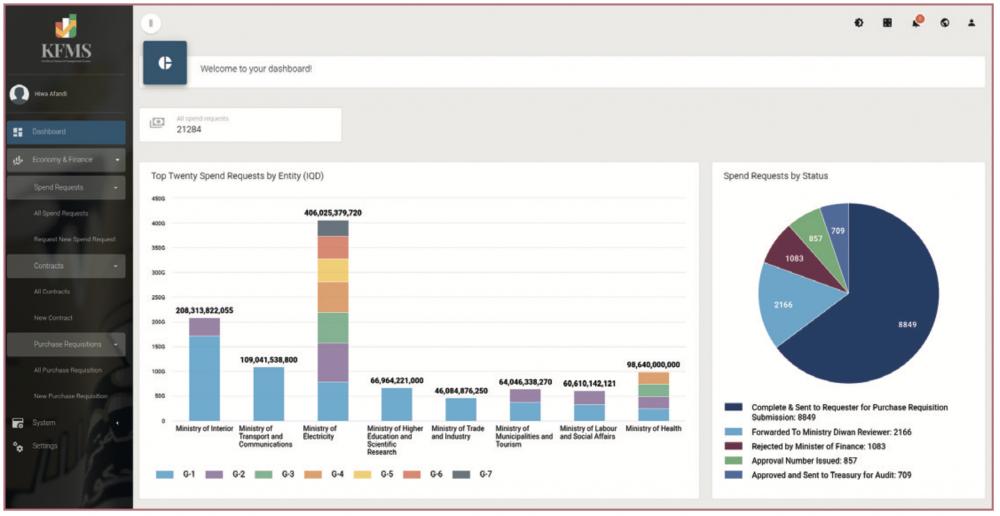Collapse the Economy & Finance menu
The width and height of the screenshot is (1000, 516).
coord(117,160)
